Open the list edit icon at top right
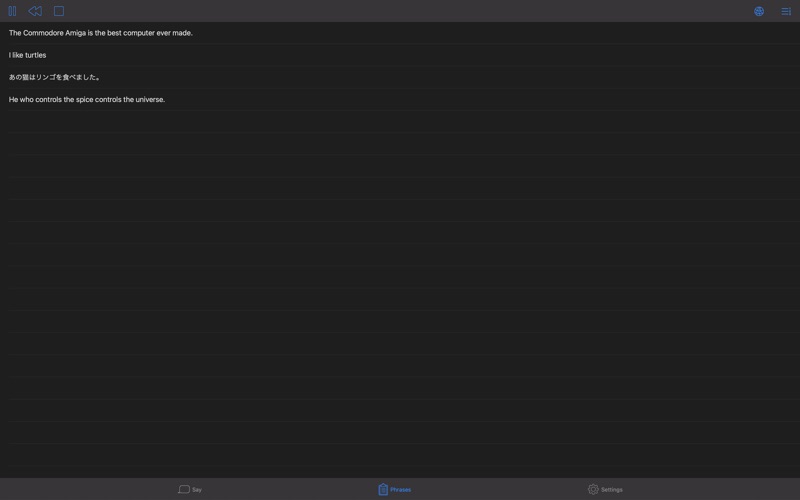The height and width of the screenshot is (500, 800). click(786, 11)
